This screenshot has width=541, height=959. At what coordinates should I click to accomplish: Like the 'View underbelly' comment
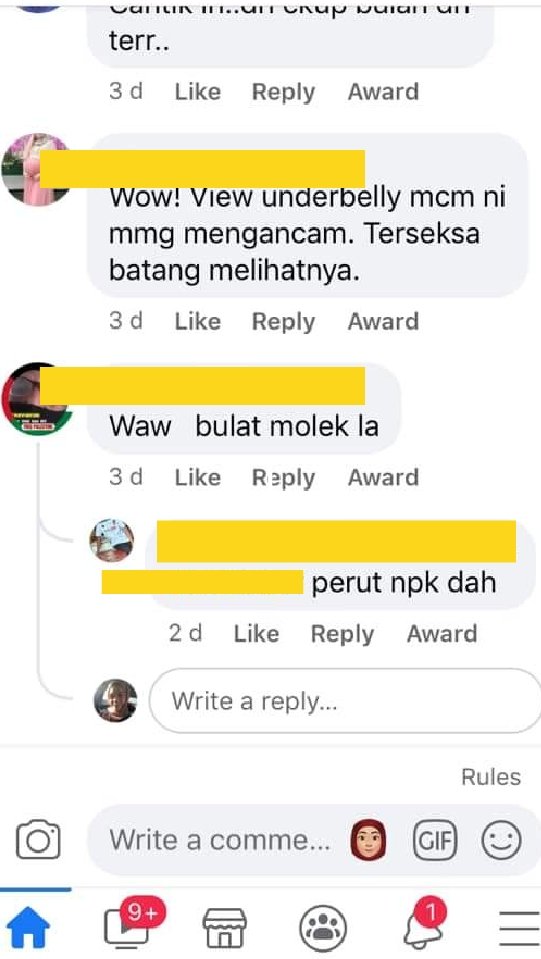click(x=197, y=321)
